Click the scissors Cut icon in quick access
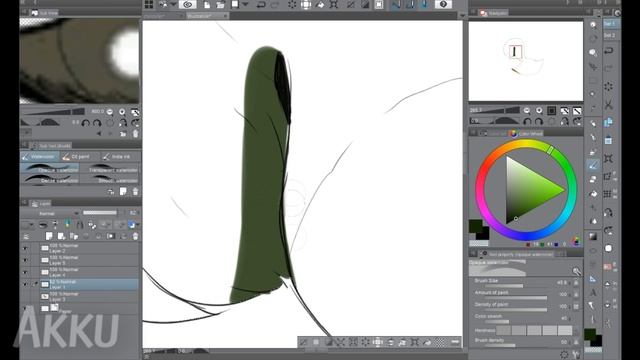Screen dimensions: 640x360 coord(609,104)
